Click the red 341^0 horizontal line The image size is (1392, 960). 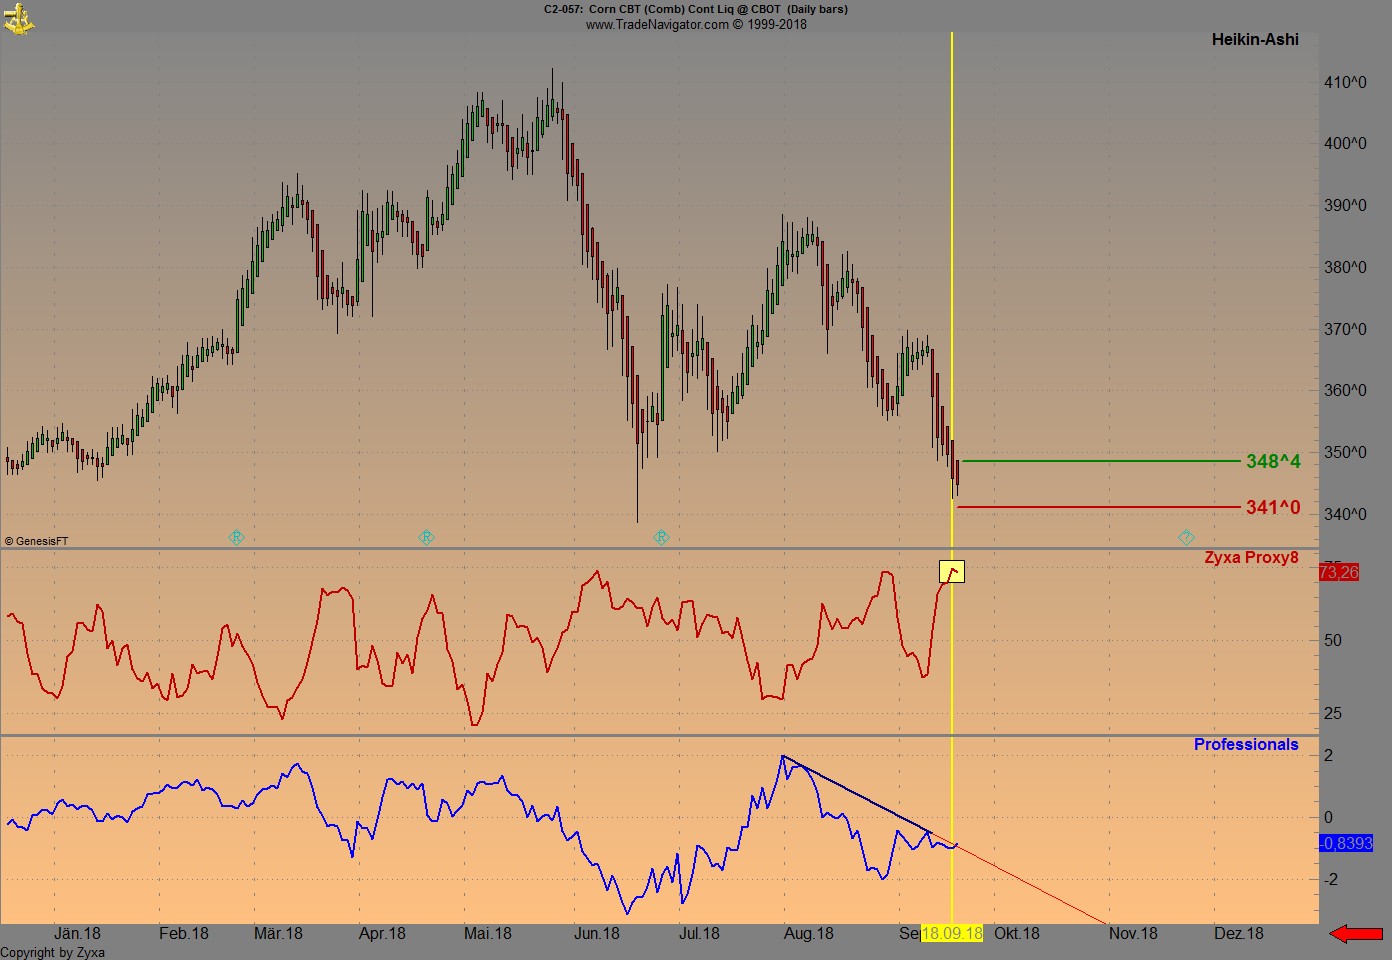1098,507
